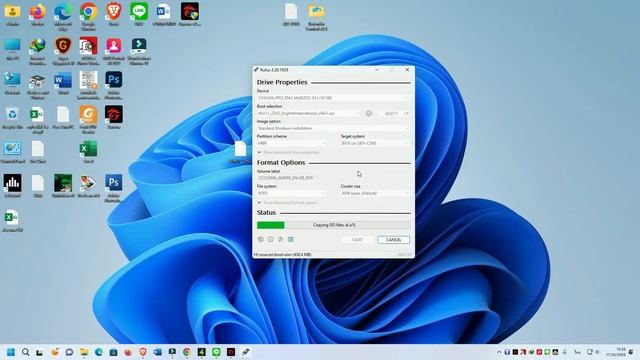
Task: Open the LINE desktop shortcut
Action: coord(139,15)
